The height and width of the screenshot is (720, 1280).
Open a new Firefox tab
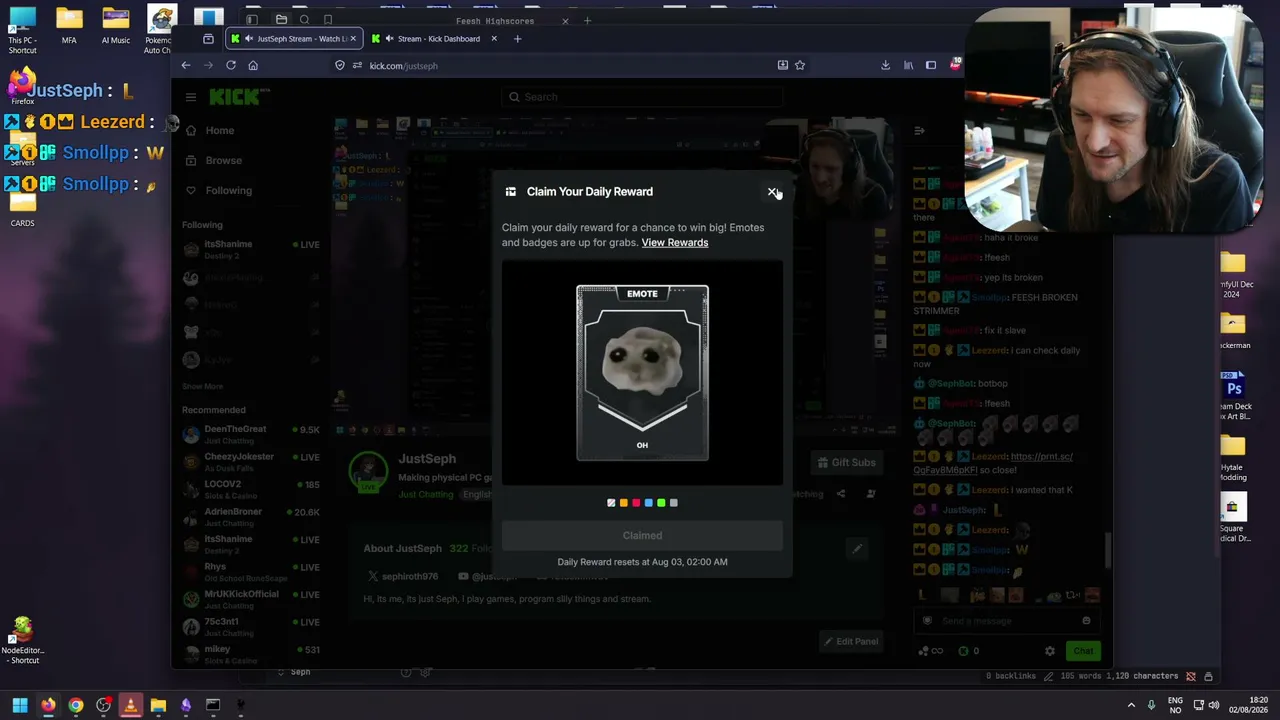[x=517, y=39]
